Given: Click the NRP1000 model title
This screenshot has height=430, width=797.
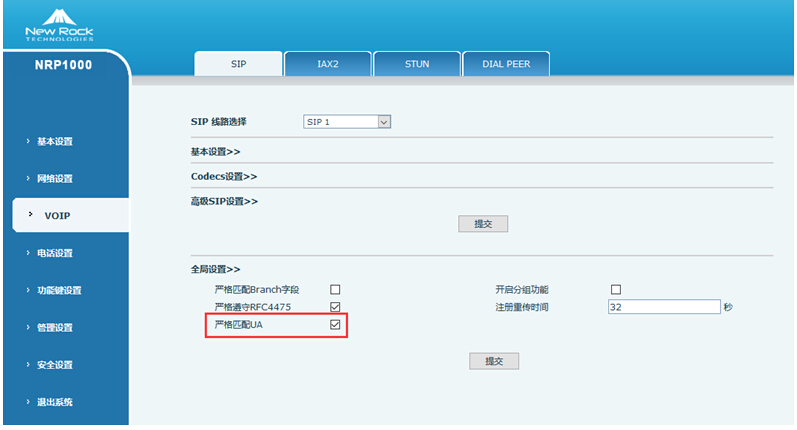Looking at the screenshot, I should [64, 65].
